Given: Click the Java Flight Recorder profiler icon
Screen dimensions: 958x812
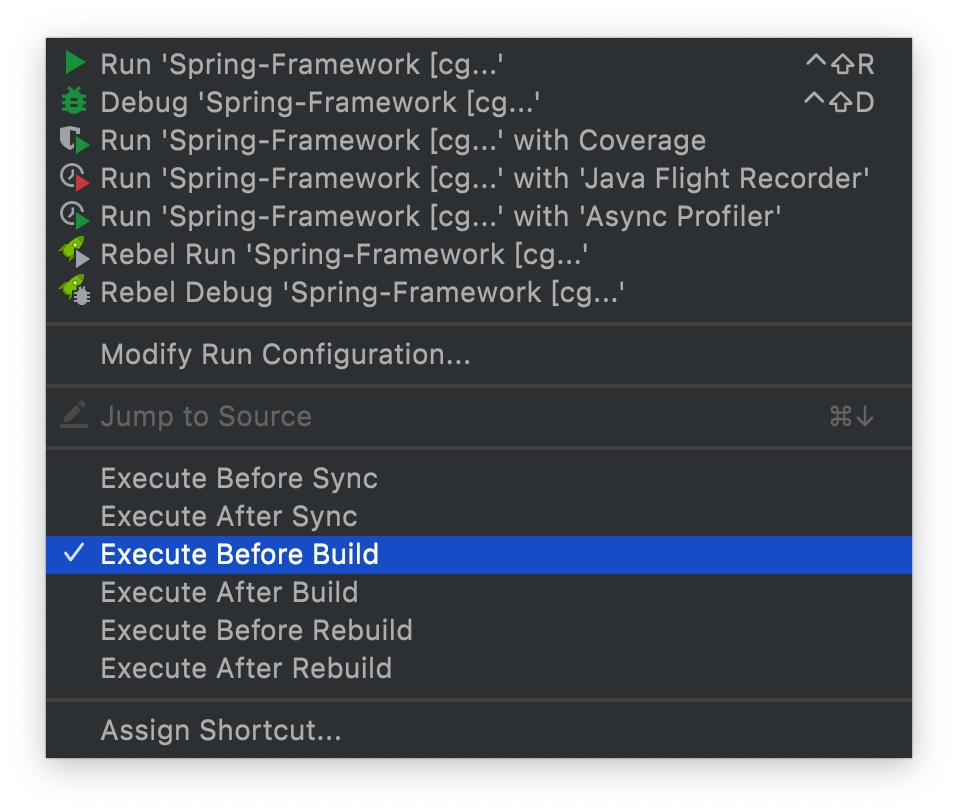Looking at the screenshot, I should [75, 179].
